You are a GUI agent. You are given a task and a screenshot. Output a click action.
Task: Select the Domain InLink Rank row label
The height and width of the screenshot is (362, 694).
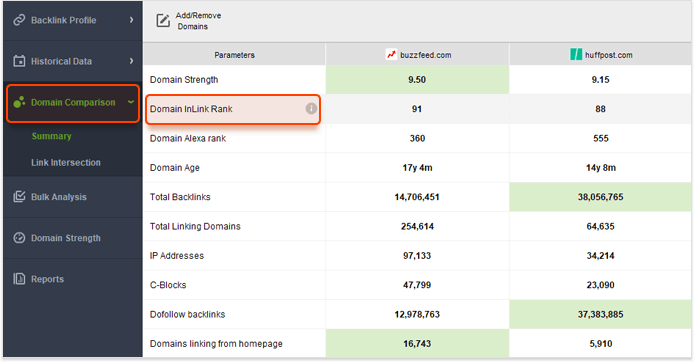pos(191,109)
